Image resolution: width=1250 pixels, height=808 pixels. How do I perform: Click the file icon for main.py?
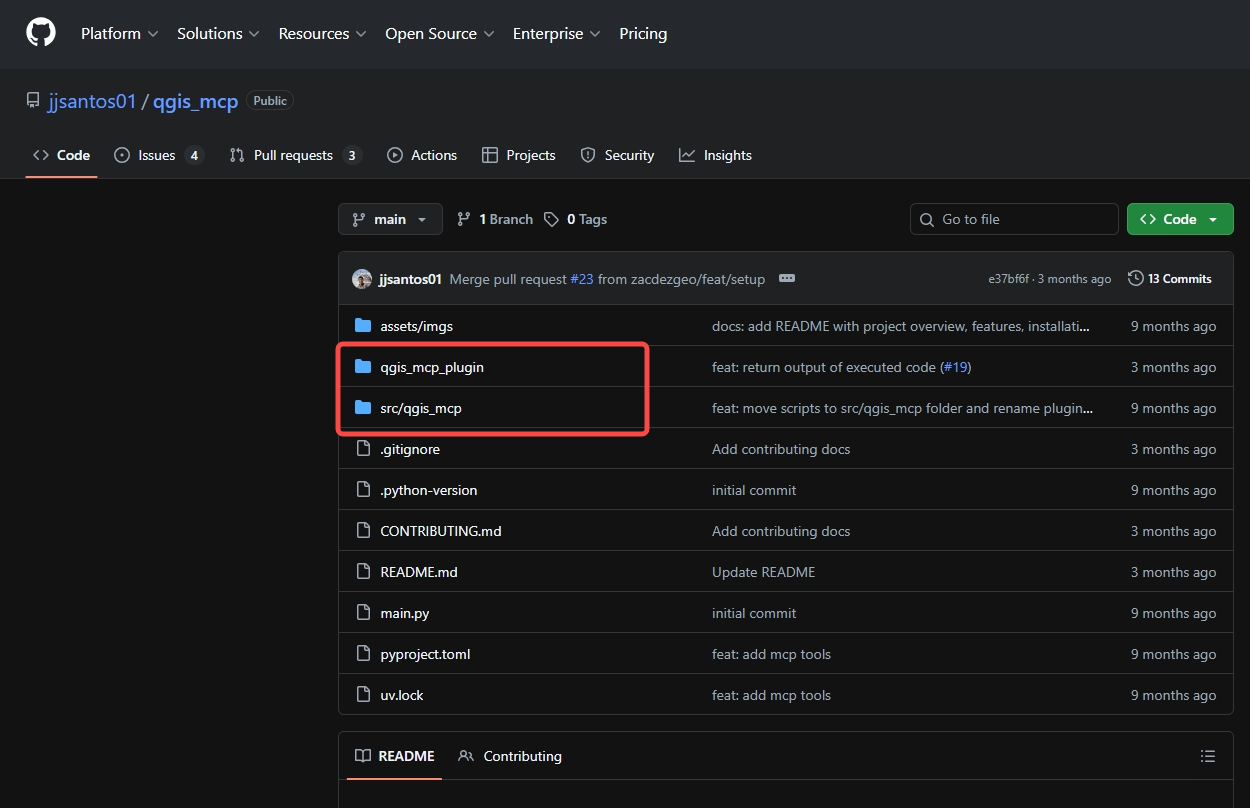[x=363, y=613]
